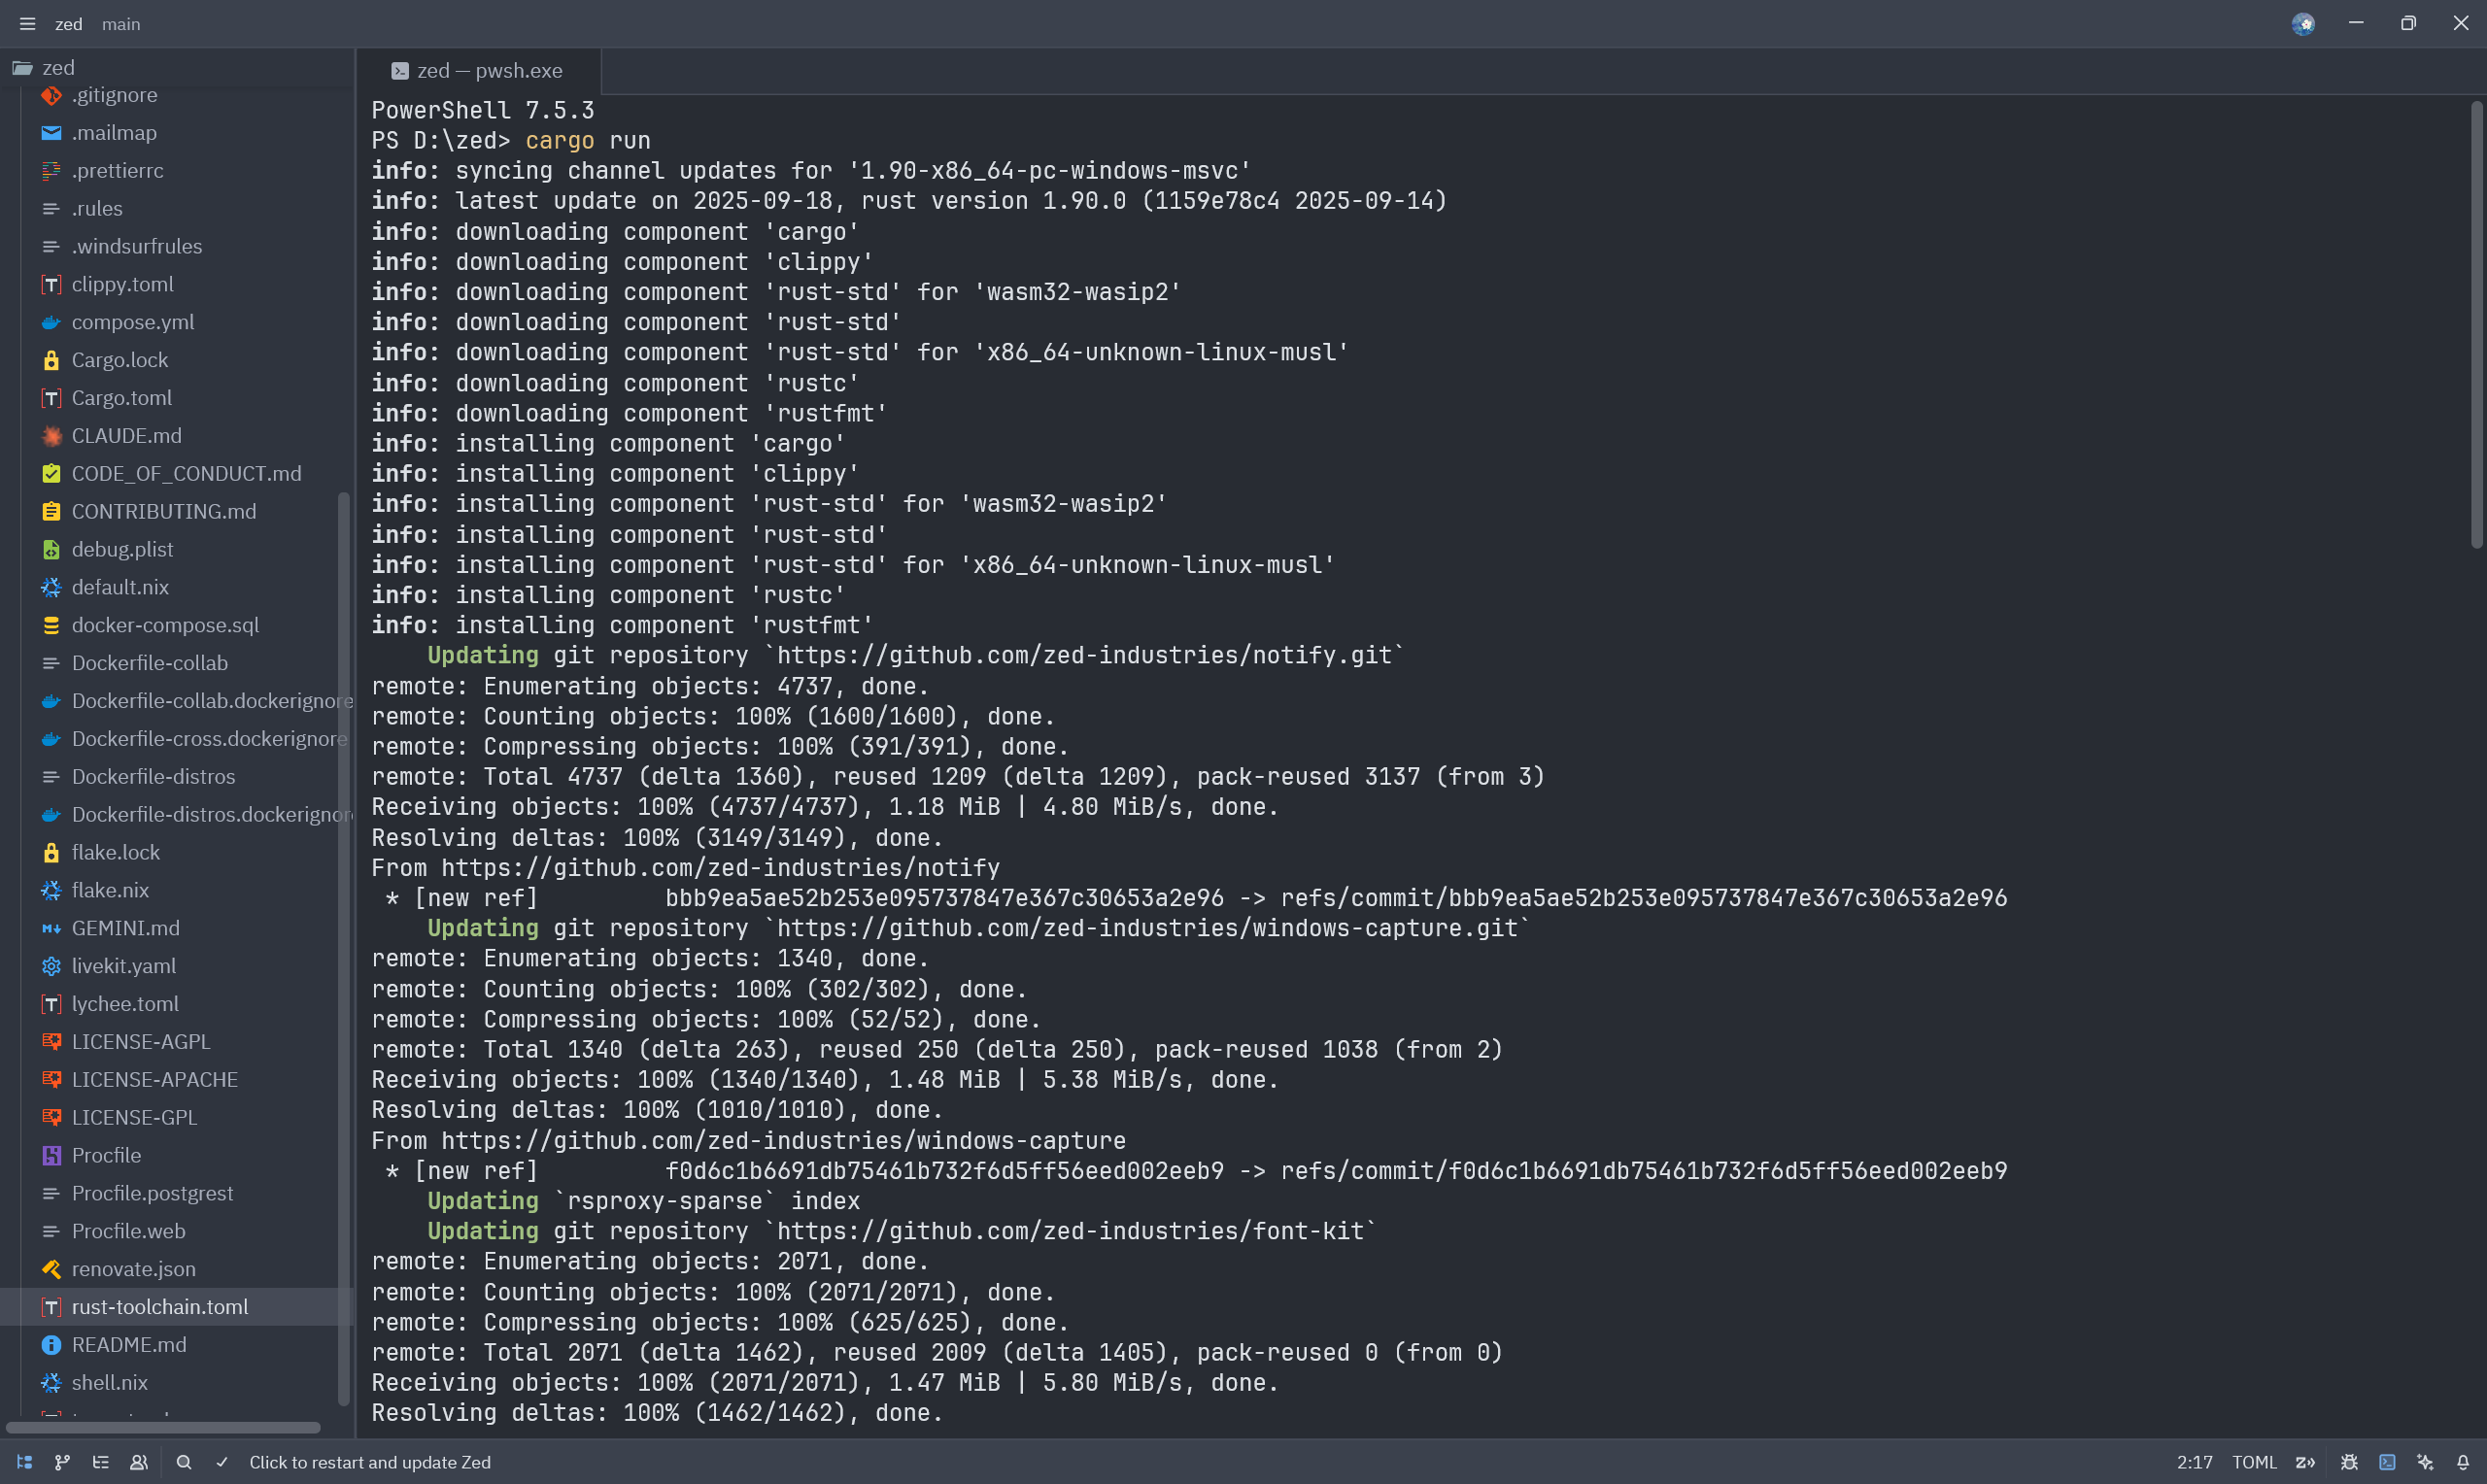Open the debugger panel bug icon
The height and width of the screenshot is (1484, 2487).
2349,1462
